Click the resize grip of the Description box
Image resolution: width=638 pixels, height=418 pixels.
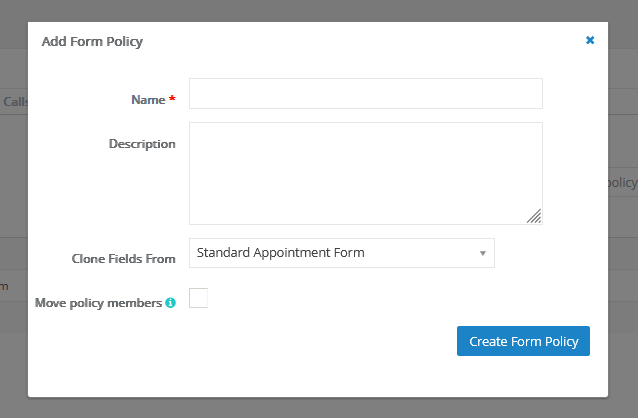tap(534, 216)
